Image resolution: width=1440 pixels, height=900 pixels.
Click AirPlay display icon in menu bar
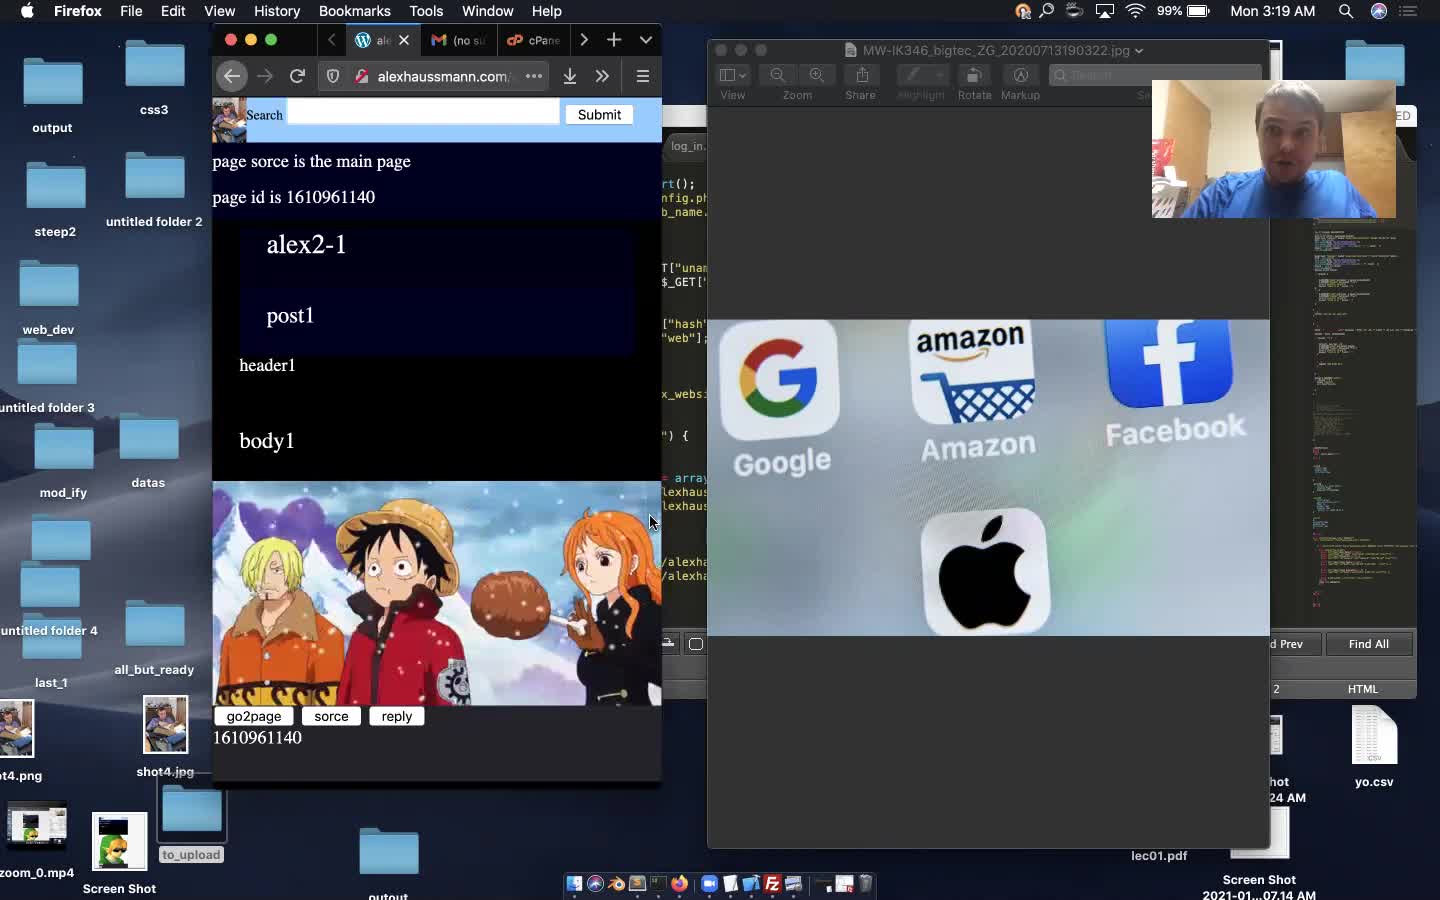point(1105,11)
